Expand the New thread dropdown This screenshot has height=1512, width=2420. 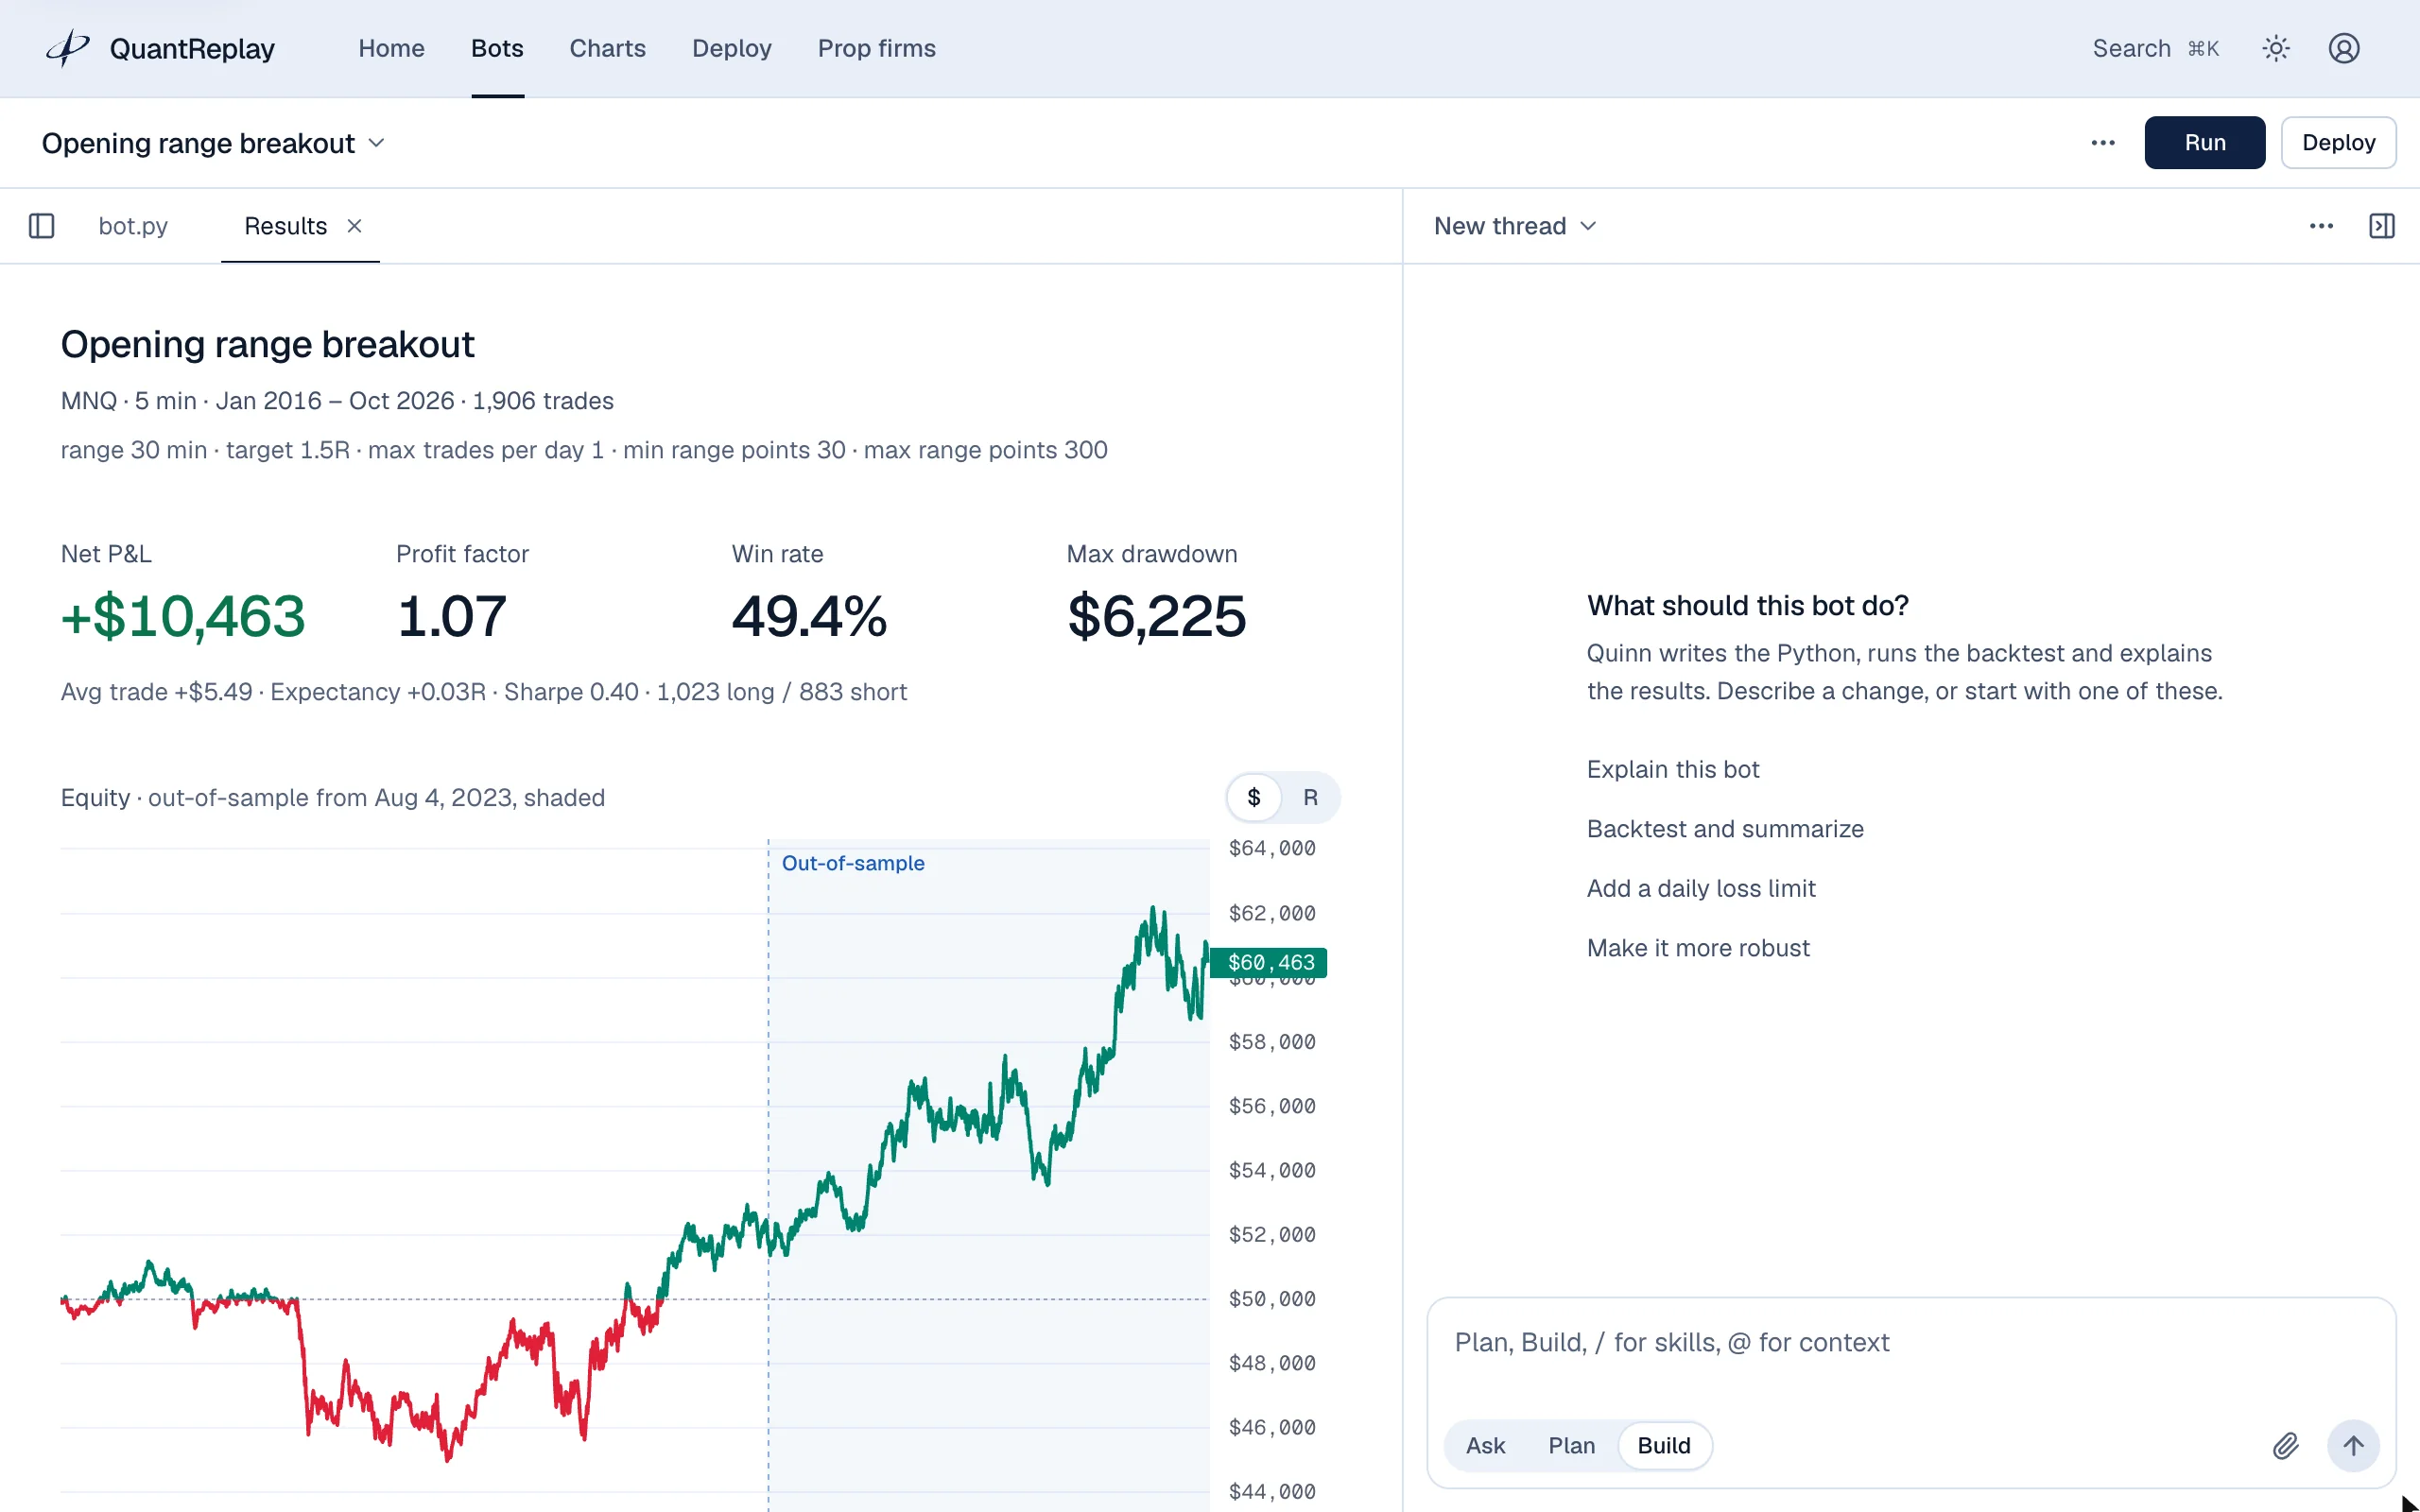(1515, 226)
